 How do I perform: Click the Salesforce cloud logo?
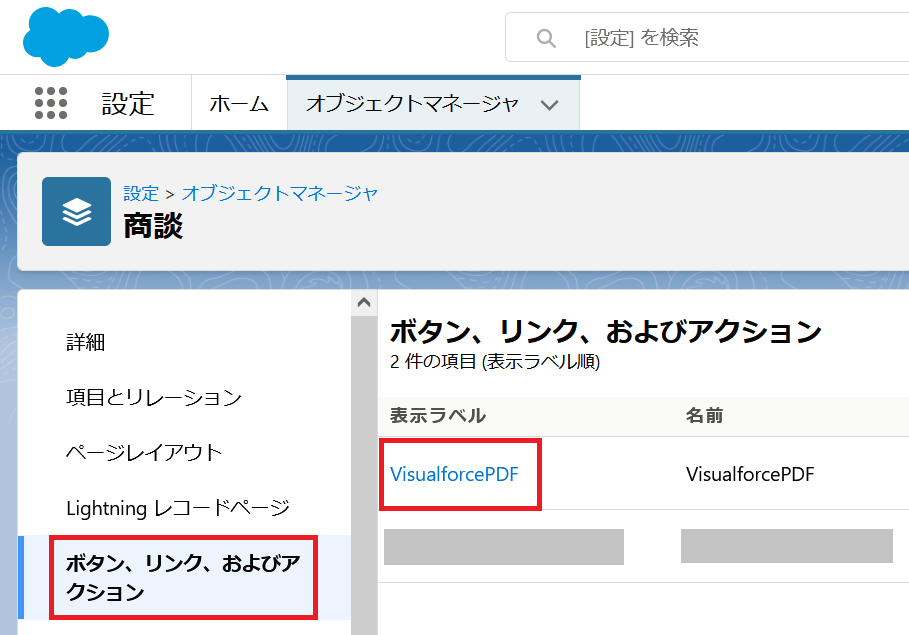pyautogui.click(x=66, y=37)
